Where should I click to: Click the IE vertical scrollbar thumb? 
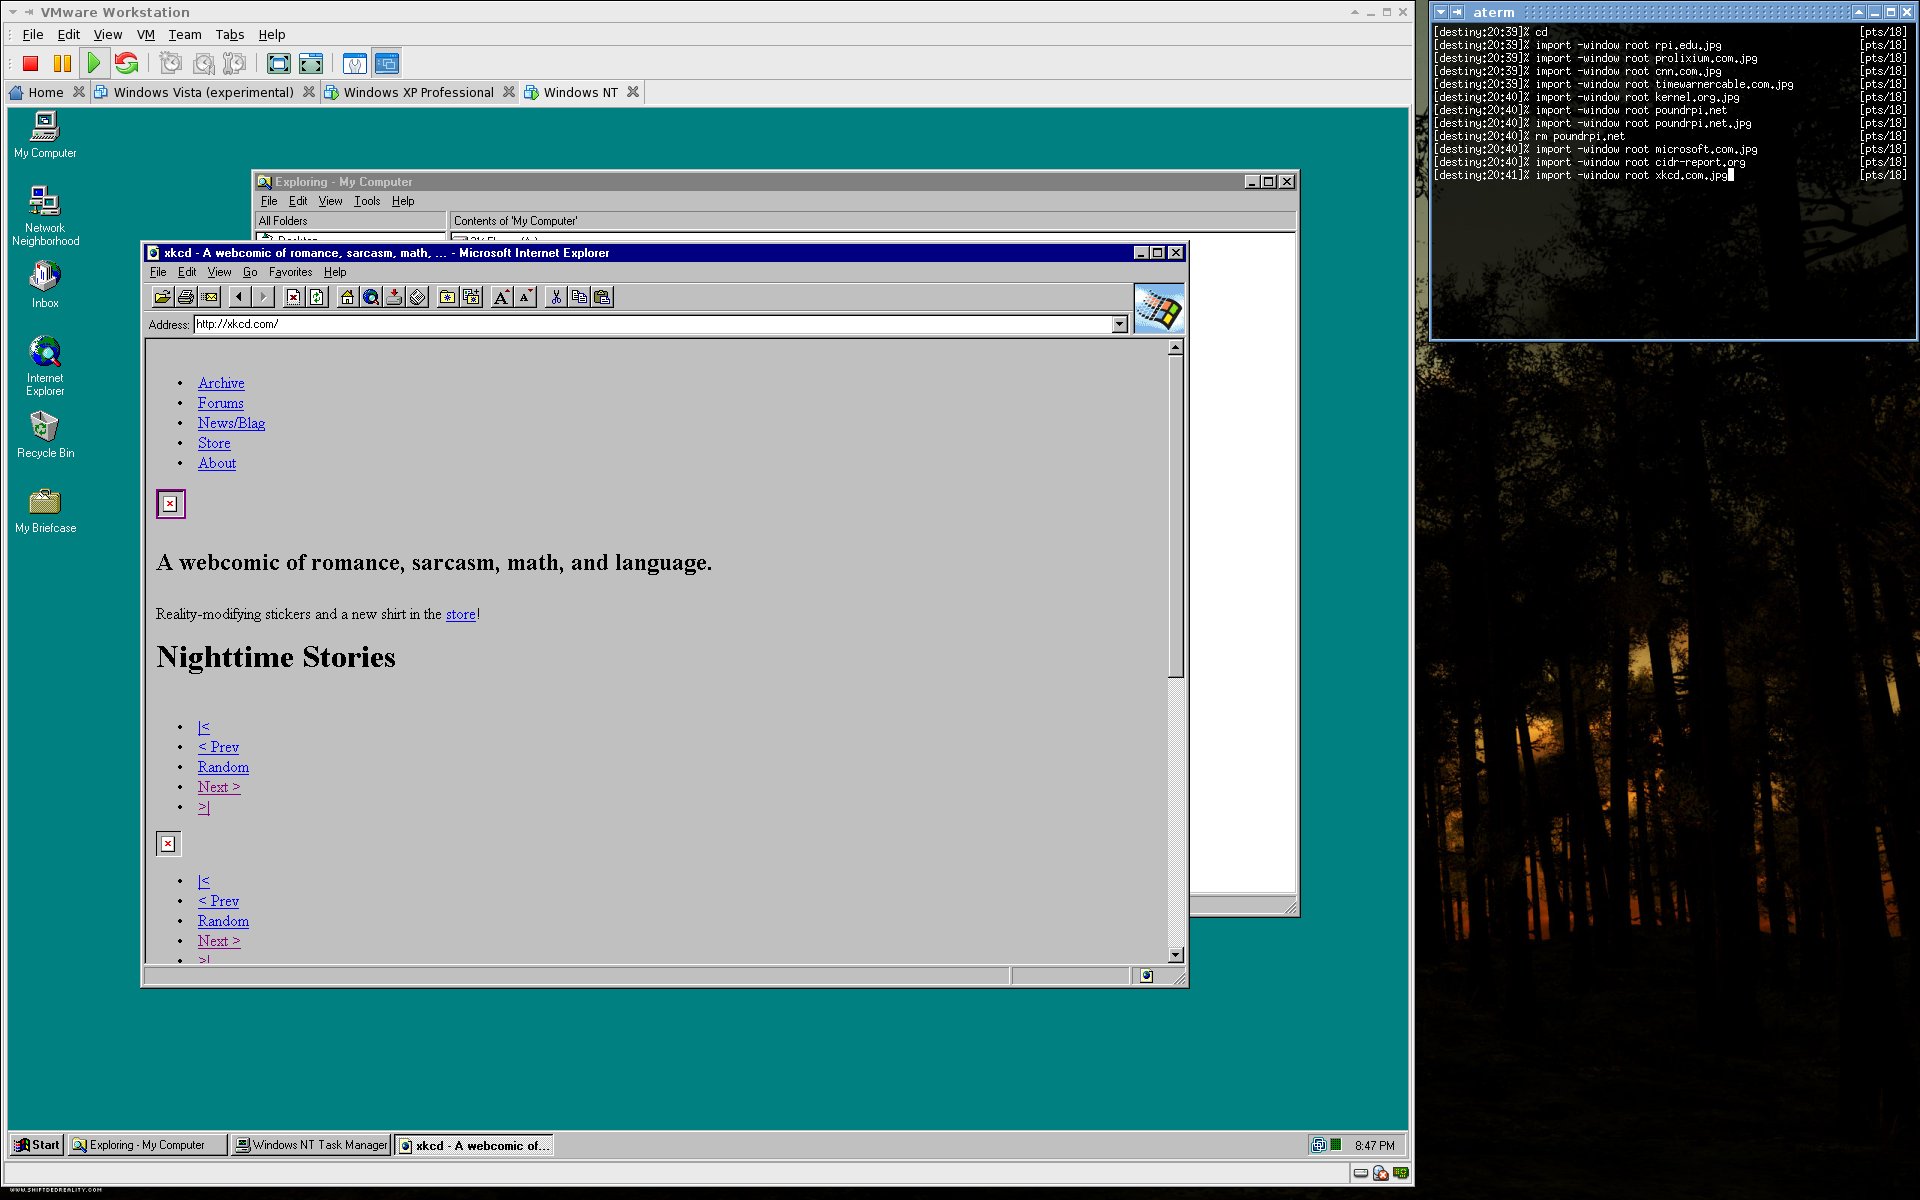pyautogui.click(x=1176, y=516)
